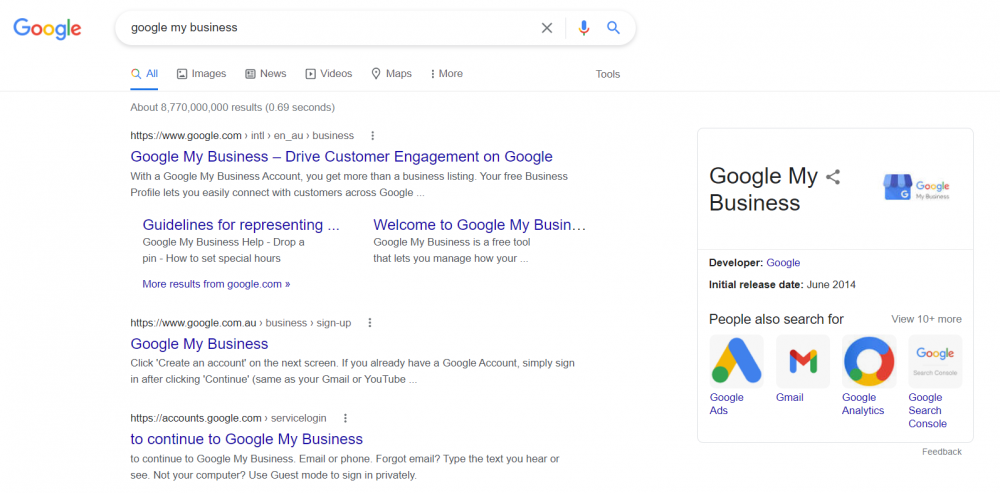The height and width of the screenshot is (493, 1000).
Task: Expand the More menu
Action: pyautogui.click(x=446, y=74)
